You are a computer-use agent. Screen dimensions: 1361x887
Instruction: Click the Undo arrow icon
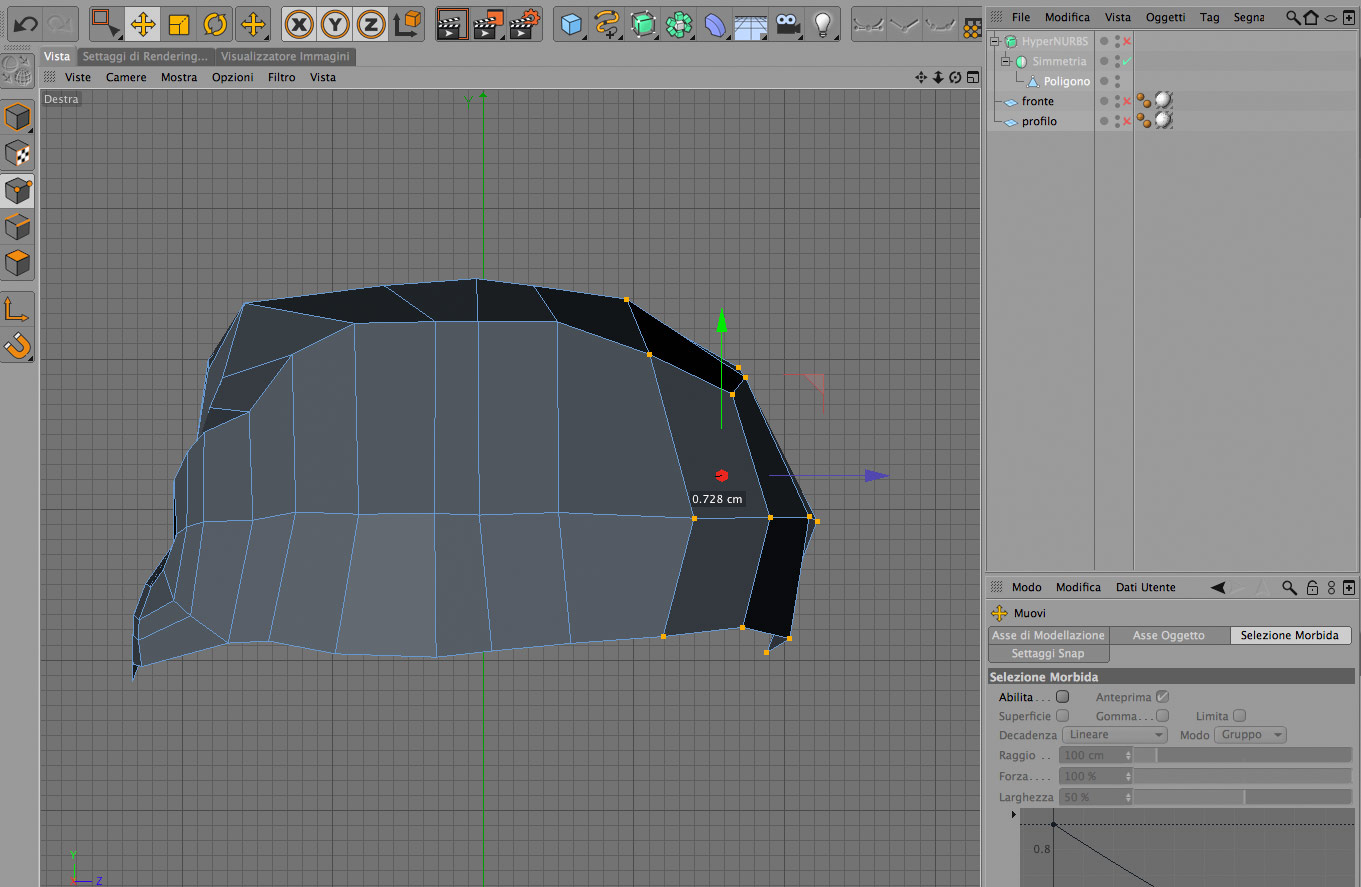point(24,24)
